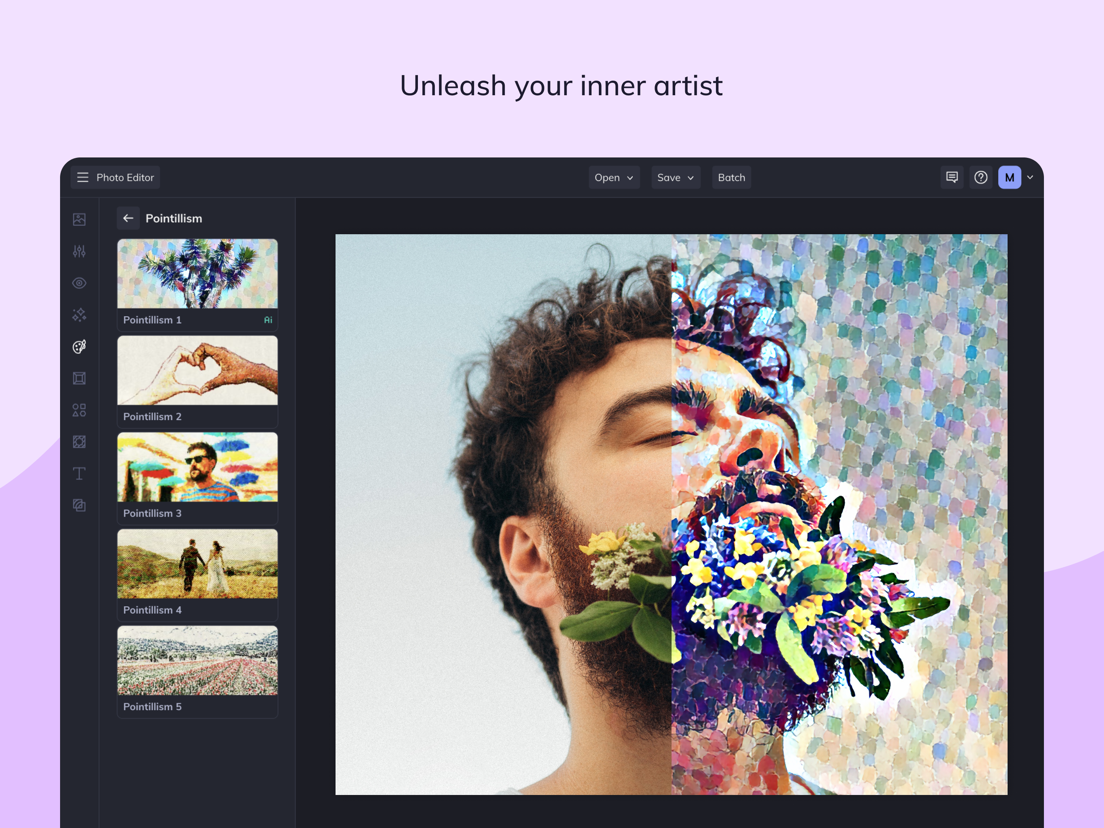
Task: Open the Overlays layers tool
Action: (x=80, y=505)
